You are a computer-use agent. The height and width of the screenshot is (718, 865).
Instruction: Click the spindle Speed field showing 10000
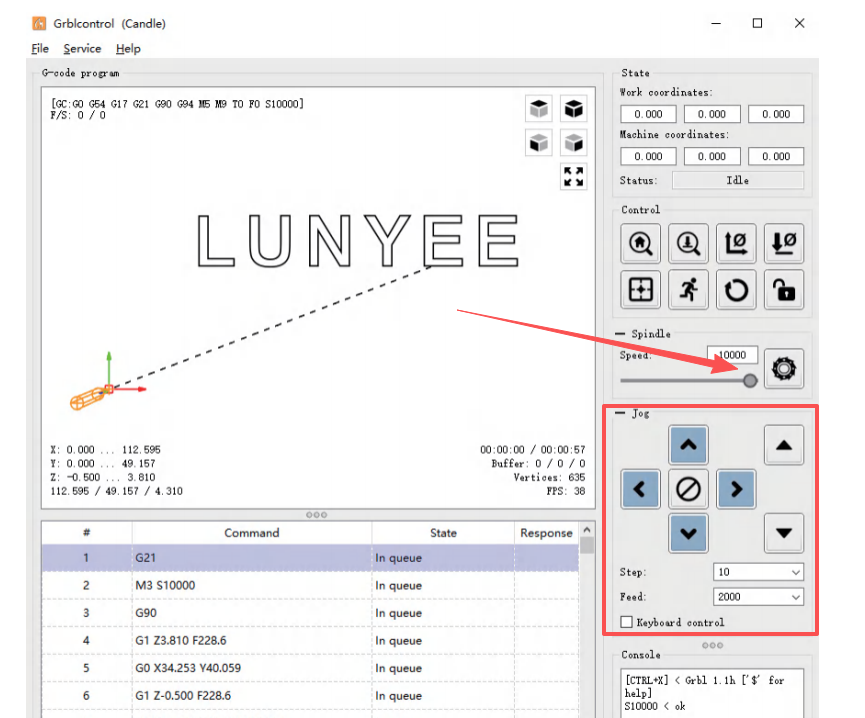click(x=733, y=355)
